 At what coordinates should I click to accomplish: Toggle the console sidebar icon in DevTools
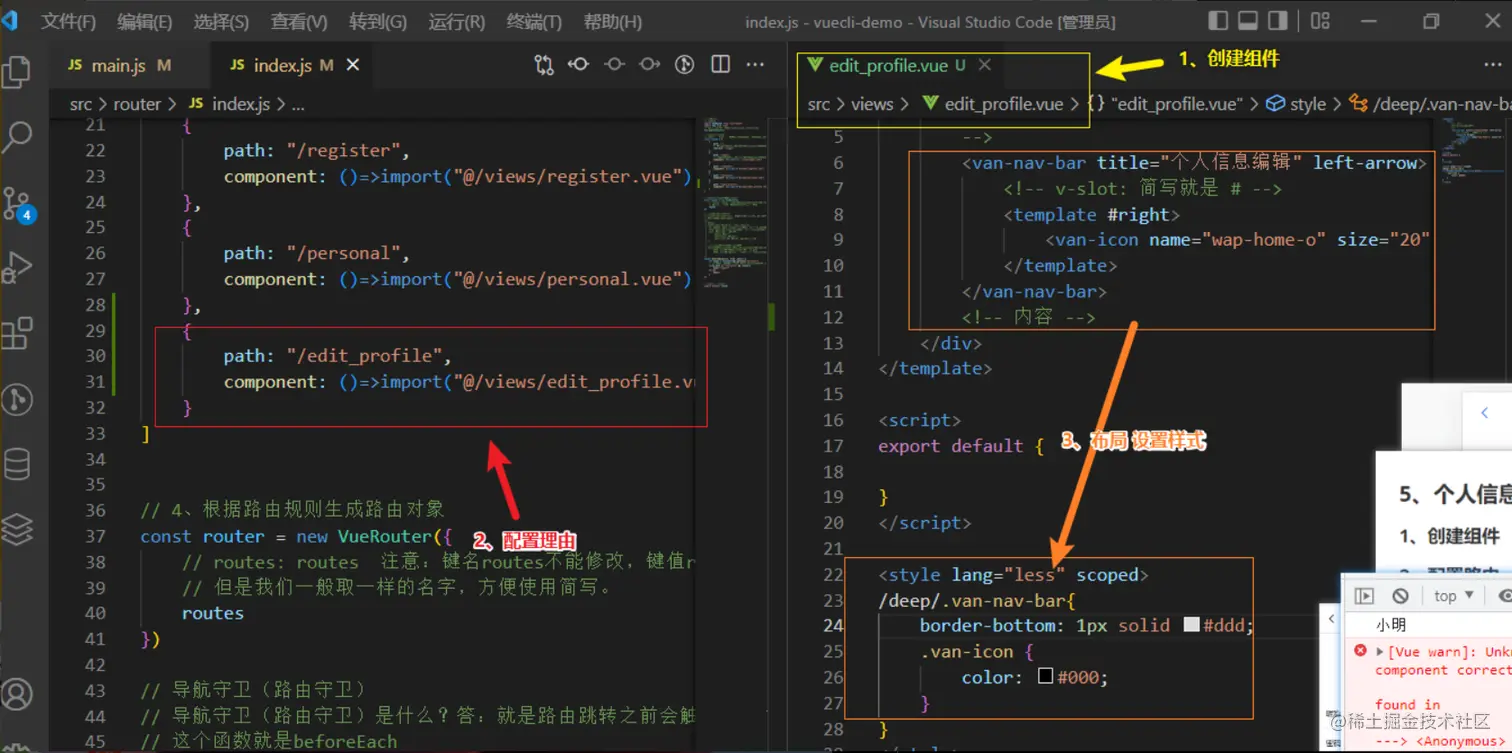click(1364, 596)
